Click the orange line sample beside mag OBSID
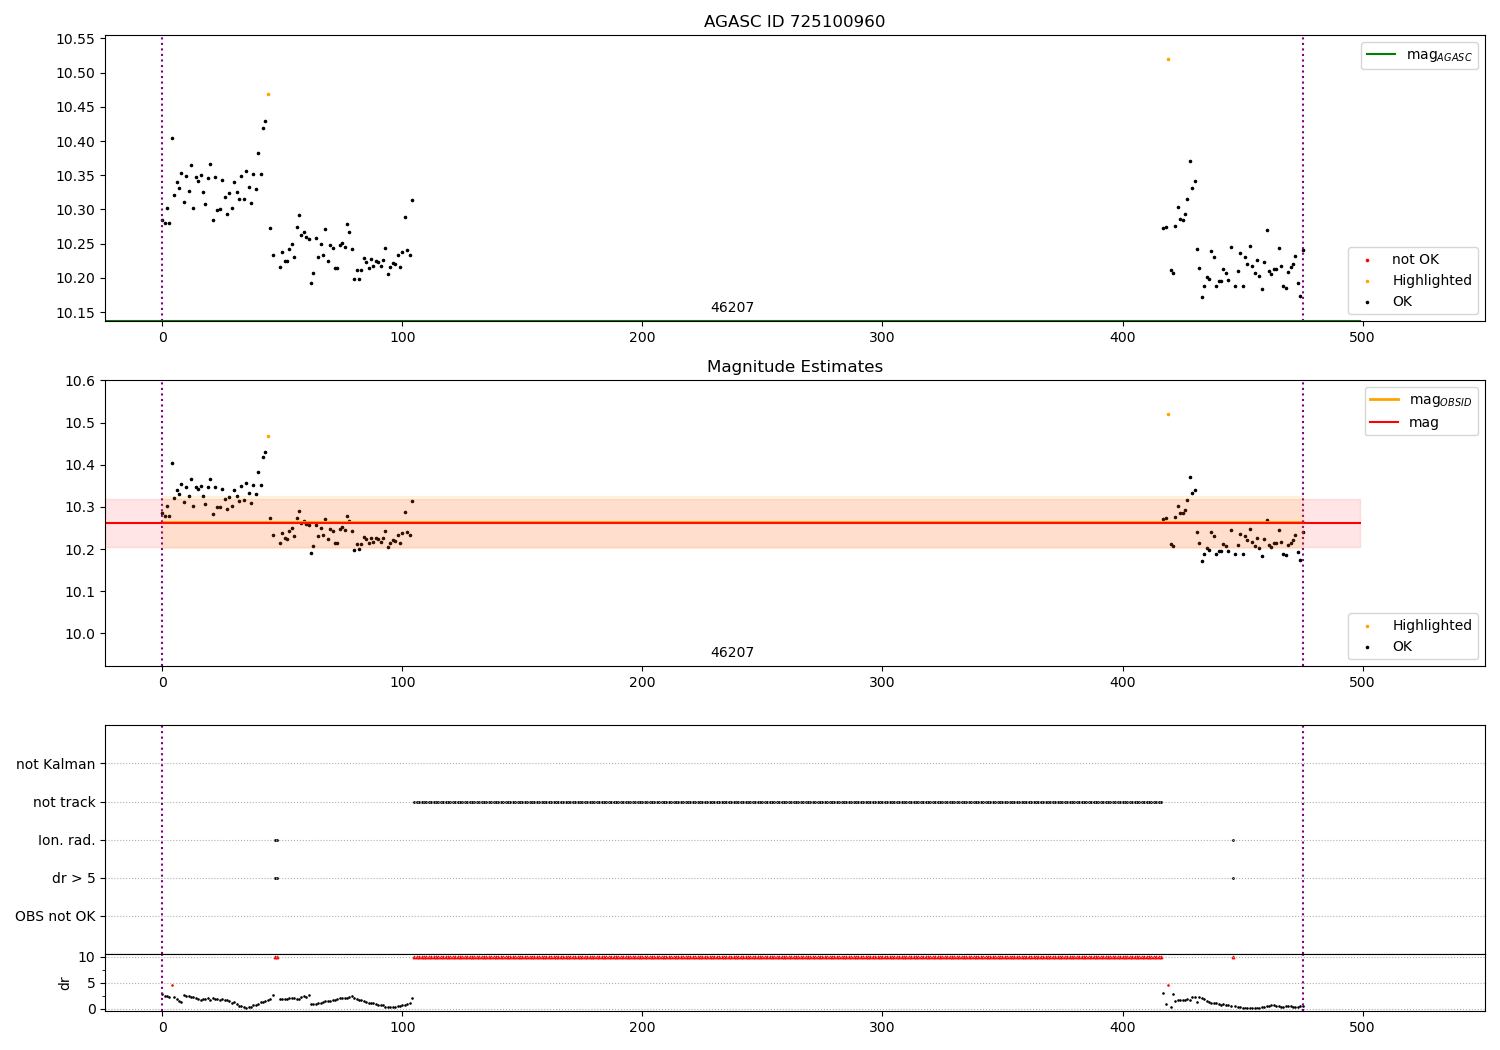Viewport: 1500px width, 1050px height. [x=1385, y=399]
